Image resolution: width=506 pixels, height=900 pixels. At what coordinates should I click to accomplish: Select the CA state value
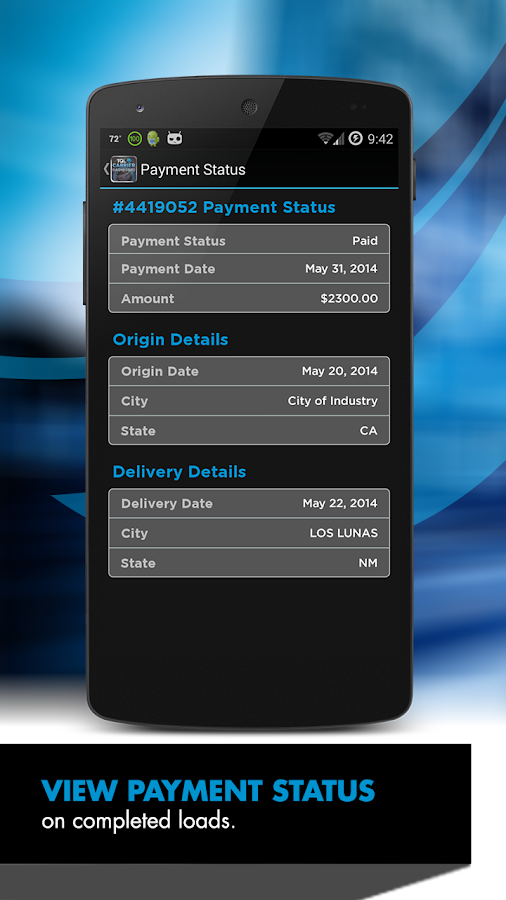click(368, 430)
